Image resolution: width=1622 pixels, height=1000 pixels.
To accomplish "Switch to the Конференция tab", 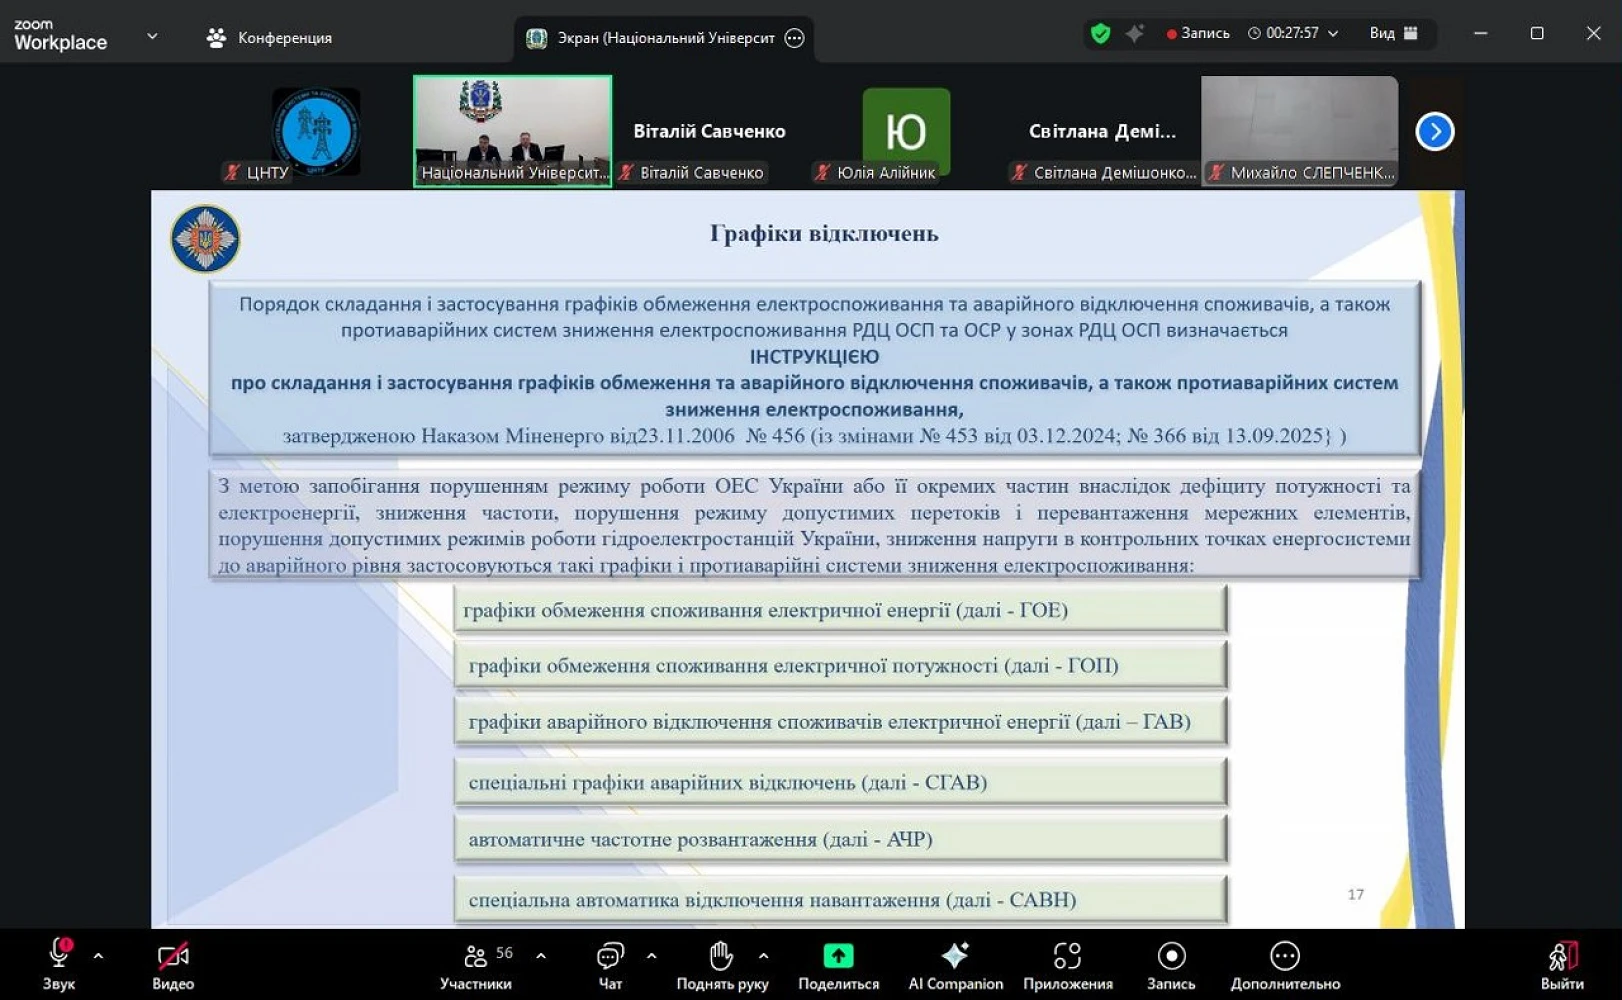I will (270, 38).
